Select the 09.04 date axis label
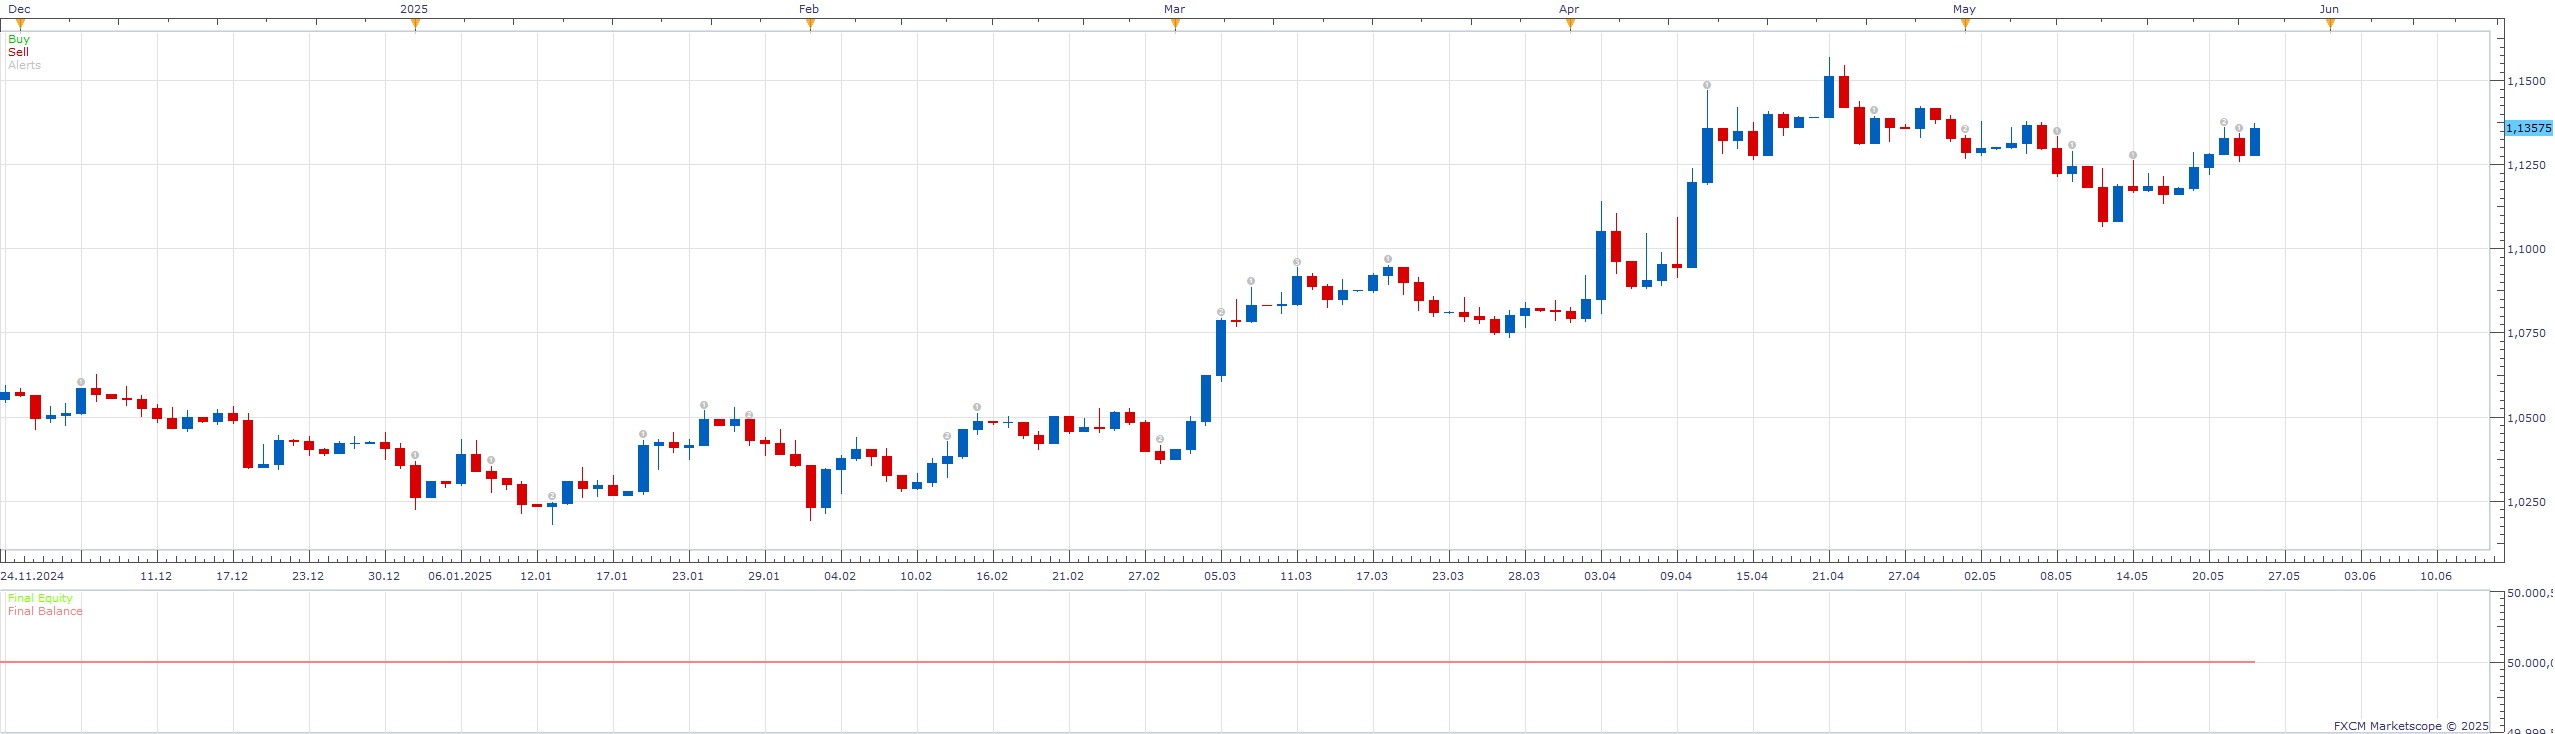This screenshot has height=734, width=2555. coord(1676,576)
